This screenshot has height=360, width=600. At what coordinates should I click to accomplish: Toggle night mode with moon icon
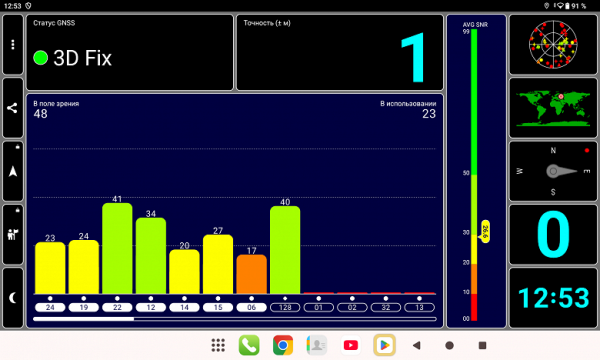tap(13, 298)
